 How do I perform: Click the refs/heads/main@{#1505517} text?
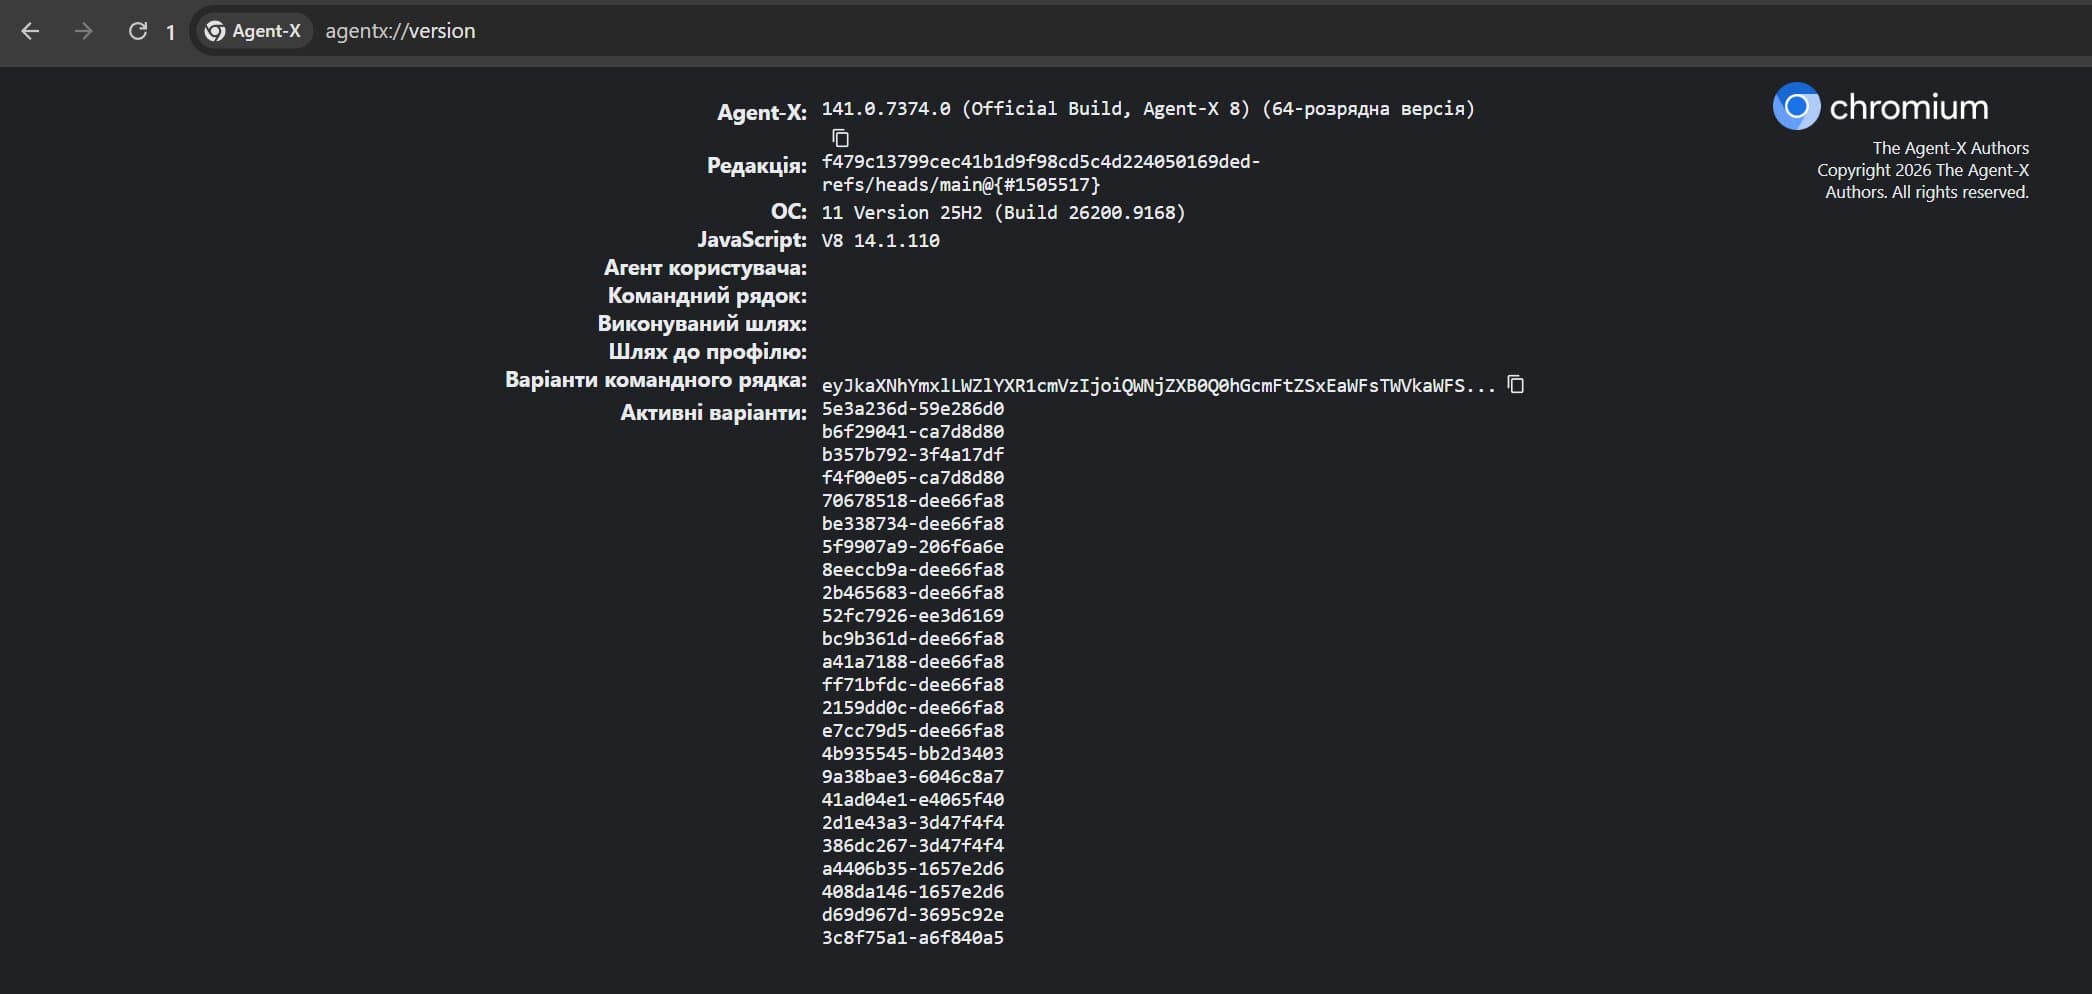961,185
